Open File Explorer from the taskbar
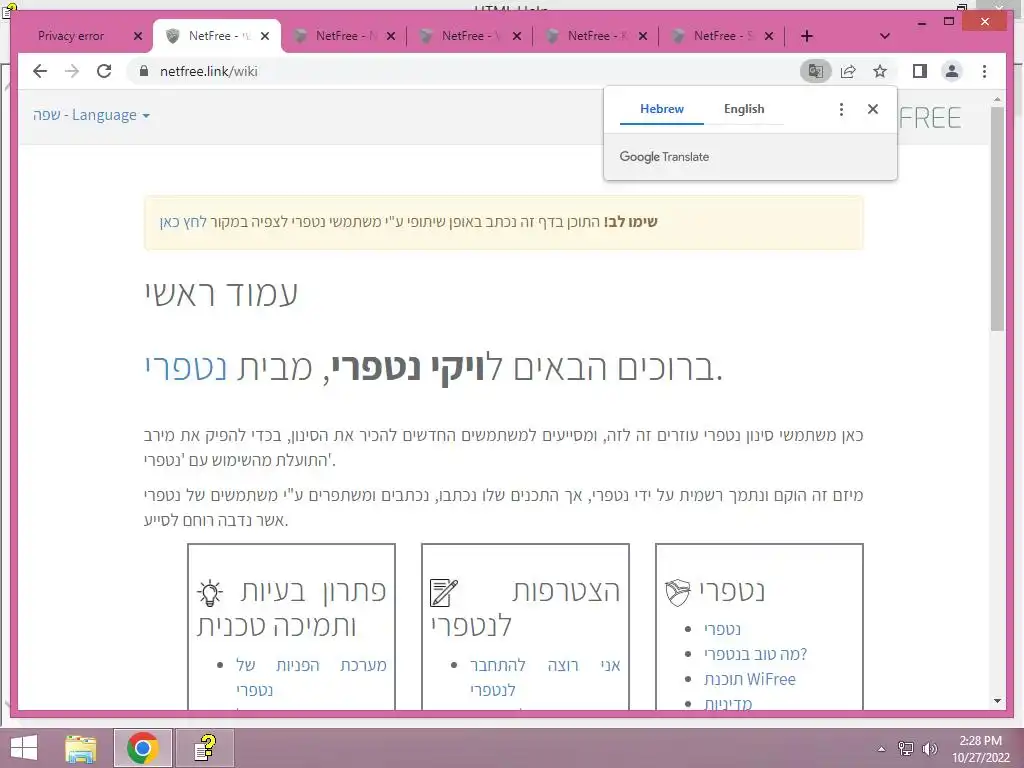Screen dimensions: 1024x768 [81, 748]
